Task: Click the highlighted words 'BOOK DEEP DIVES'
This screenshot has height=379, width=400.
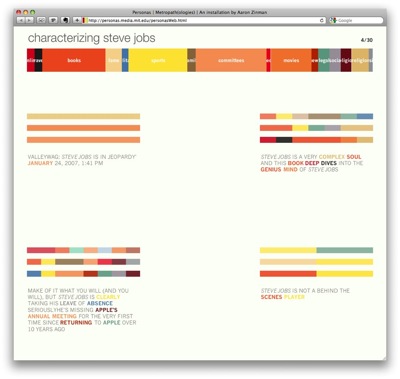Action: 312,163
